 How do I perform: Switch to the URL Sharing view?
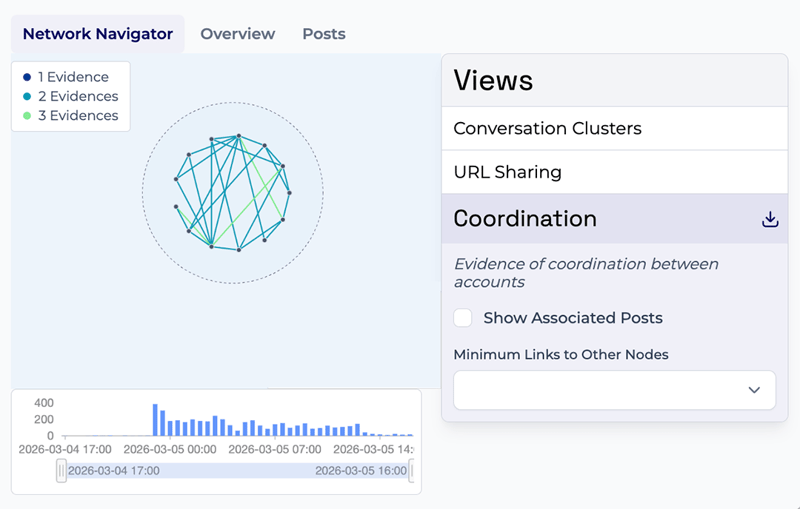coord(507,172)
